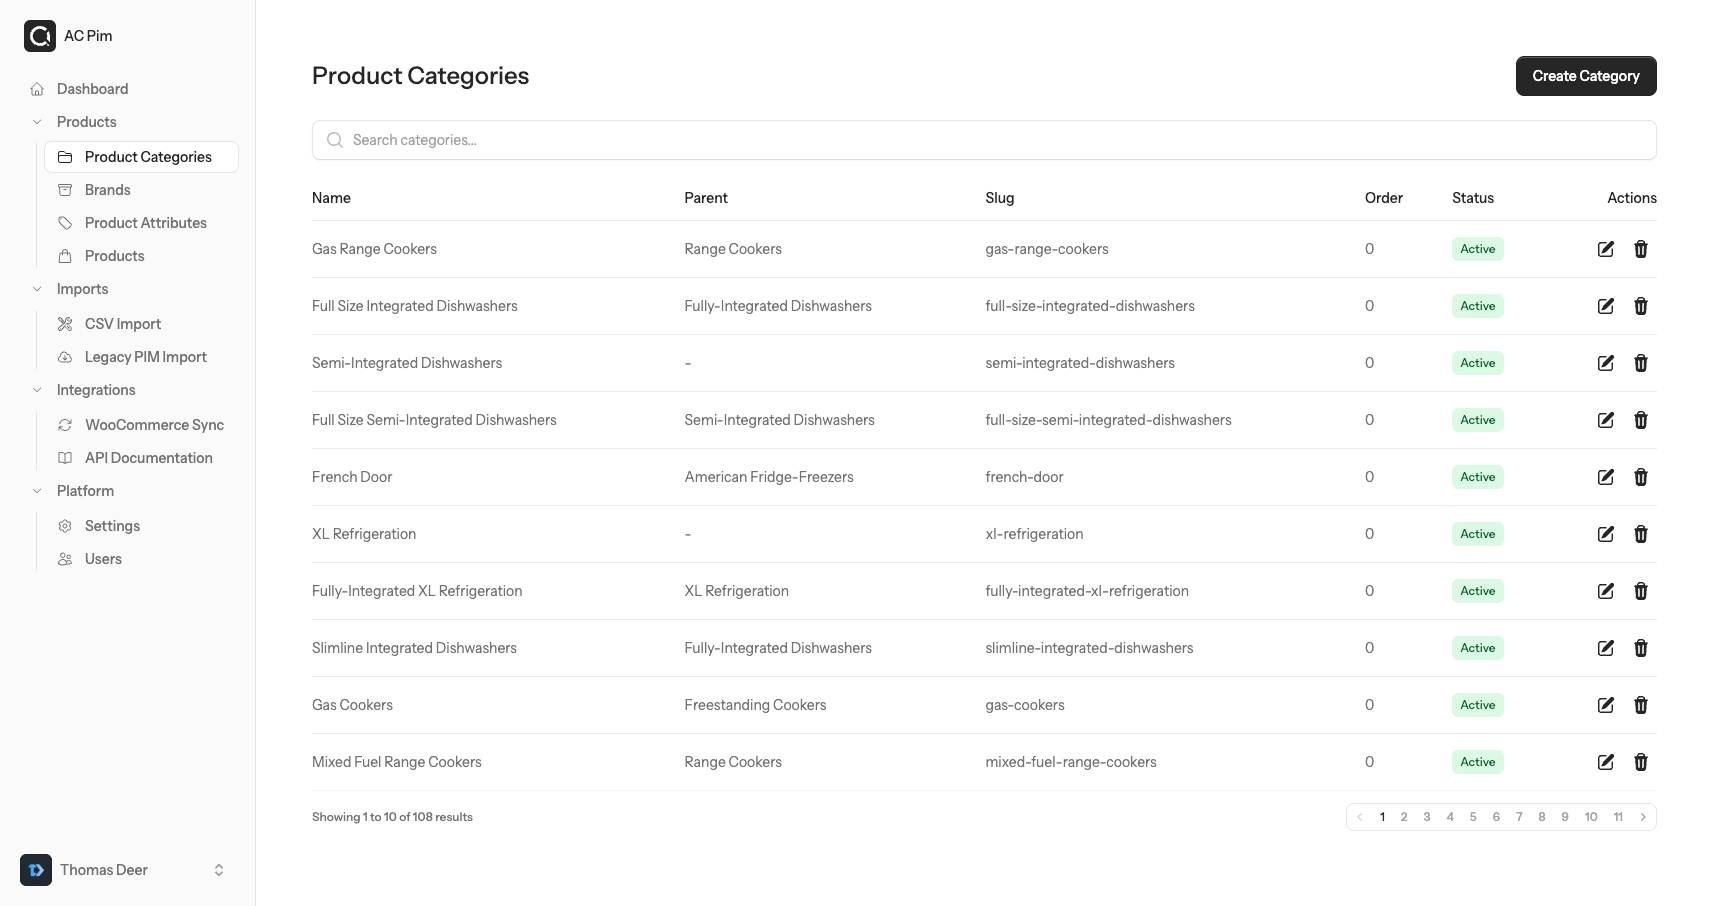Viewport: 1713px width, 906px height.
Task: Open Brands from the sidebar
Action: point(107,190)
